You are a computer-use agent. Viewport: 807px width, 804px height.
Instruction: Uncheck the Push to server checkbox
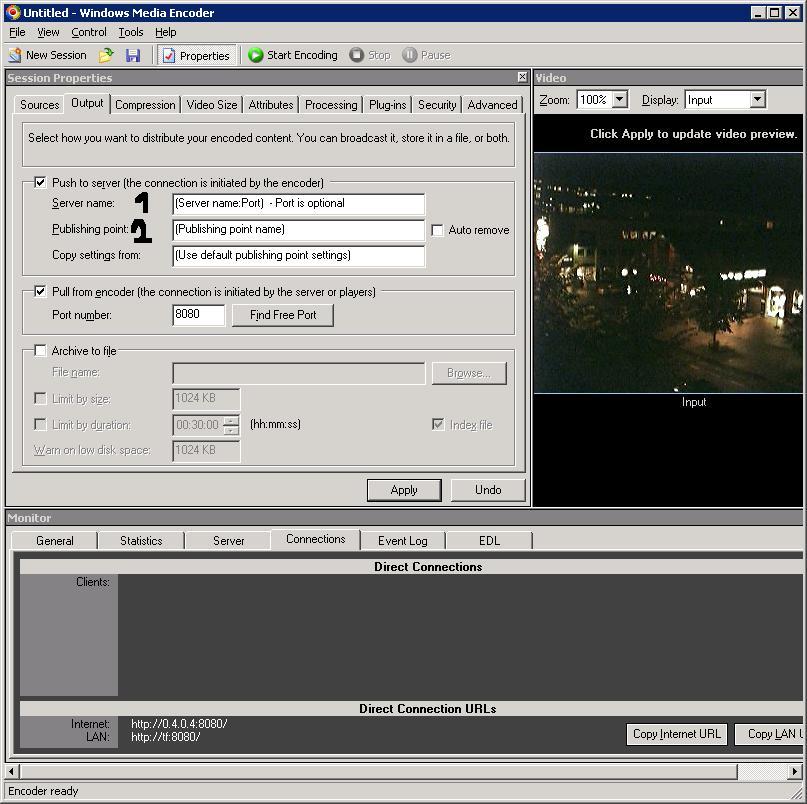(40, 182)
